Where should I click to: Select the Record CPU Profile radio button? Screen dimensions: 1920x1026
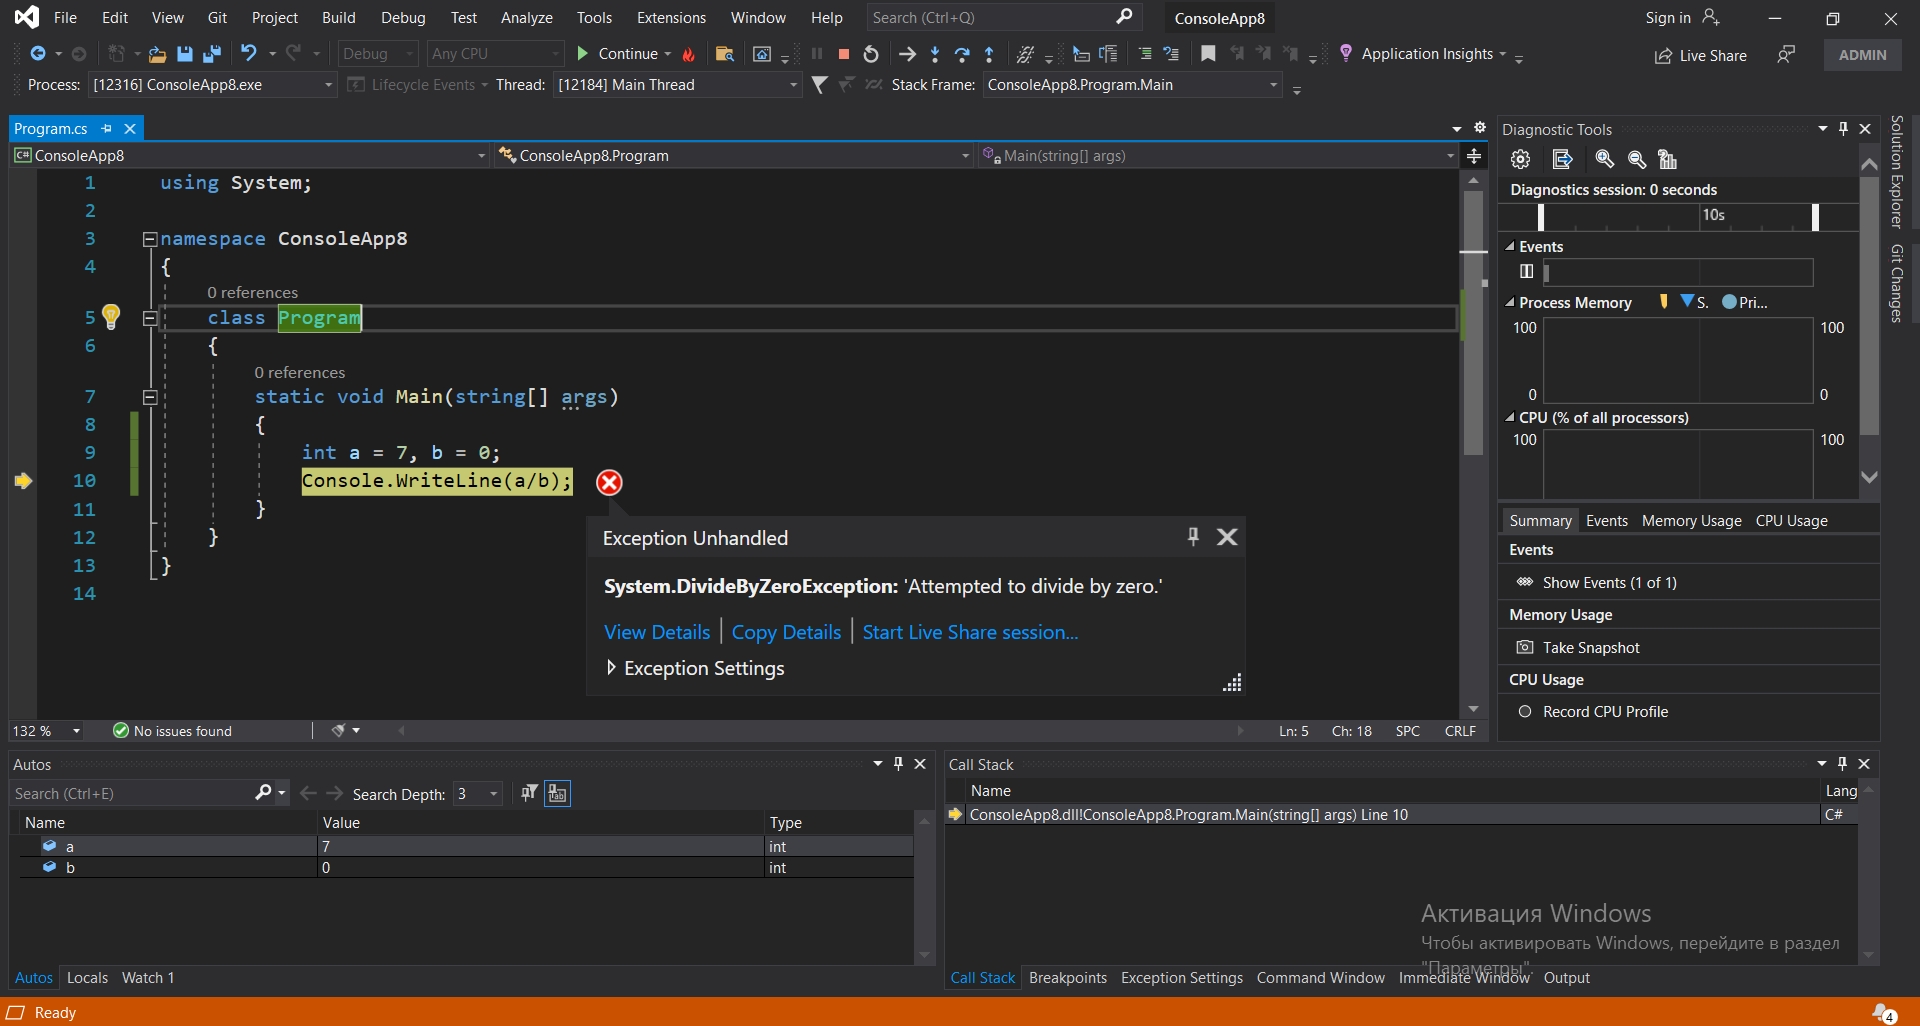click(x=1525, y=712)
